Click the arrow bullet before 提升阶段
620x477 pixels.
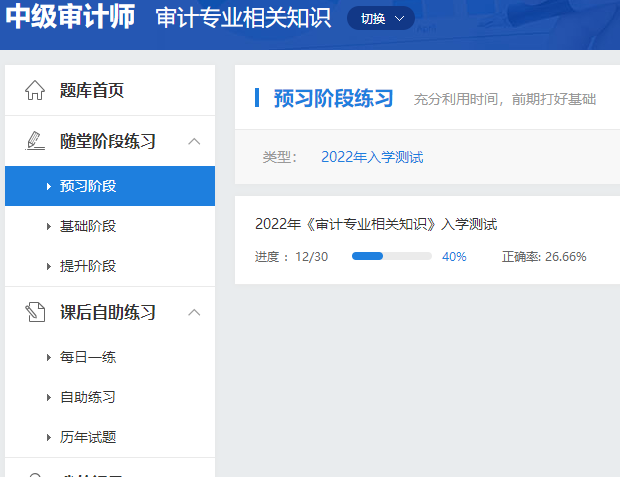49,266
